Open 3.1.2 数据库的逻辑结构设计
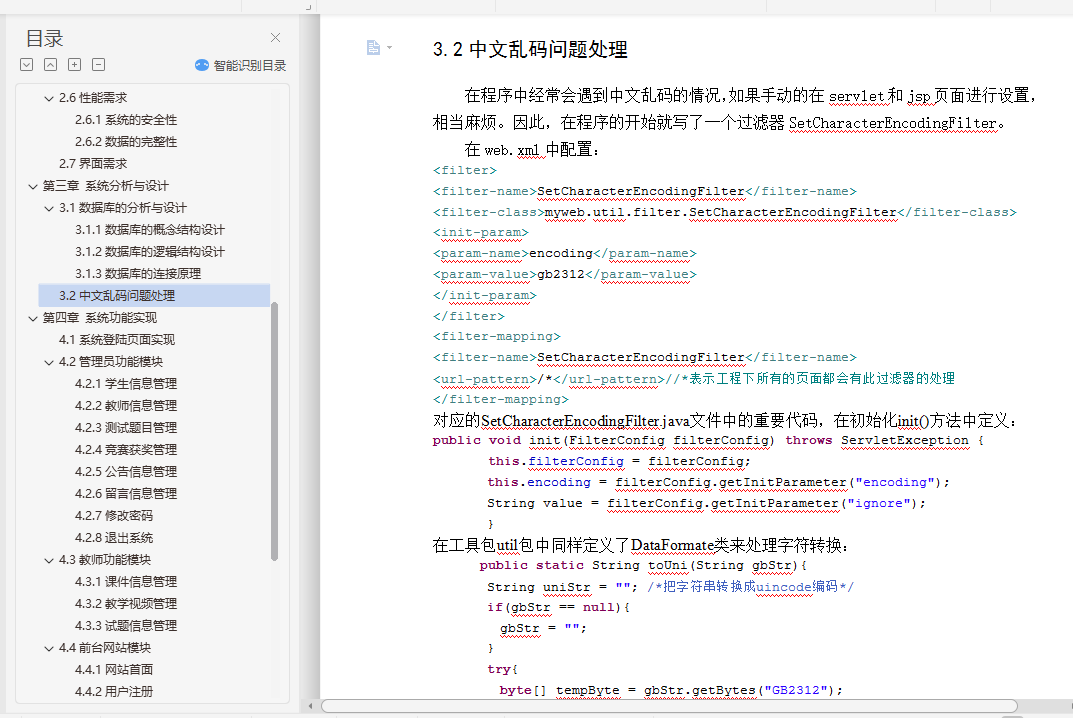This screenshot has width=1073, height=718. [150, 252]
